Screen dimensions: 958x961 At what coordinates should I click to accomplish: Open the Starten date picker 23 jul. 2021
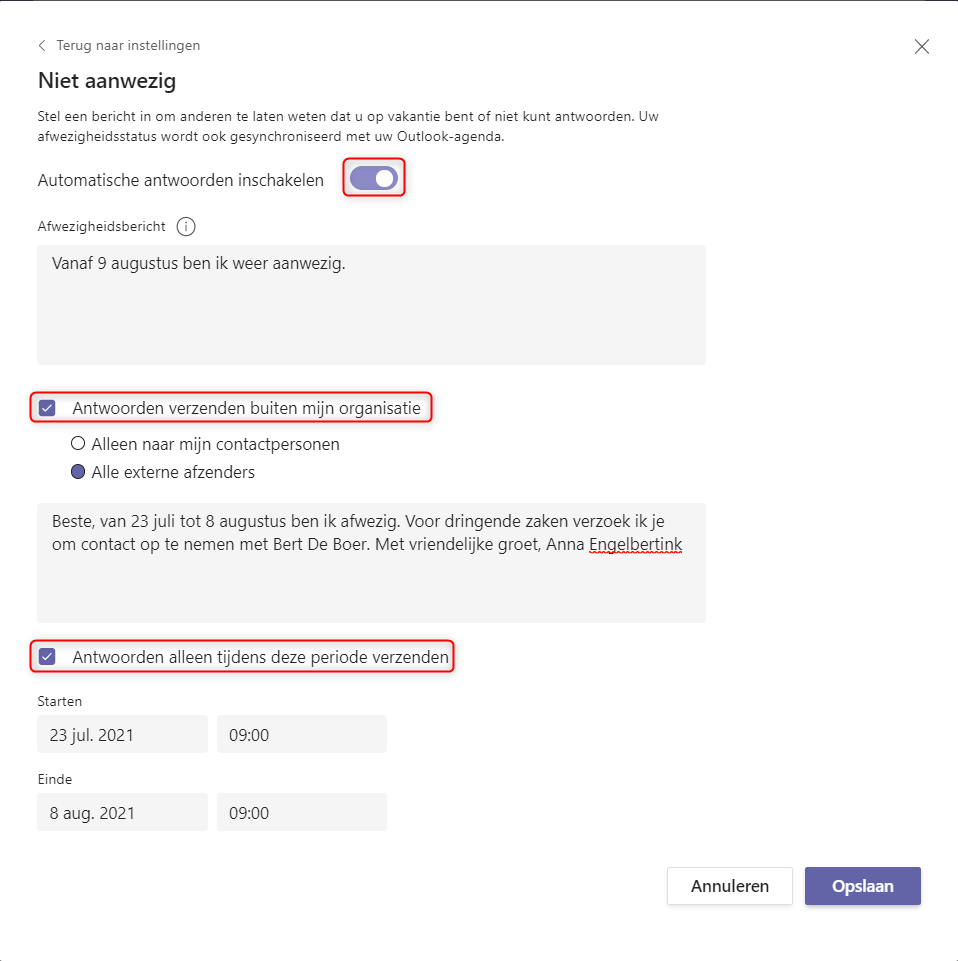[x=123, y=734]
